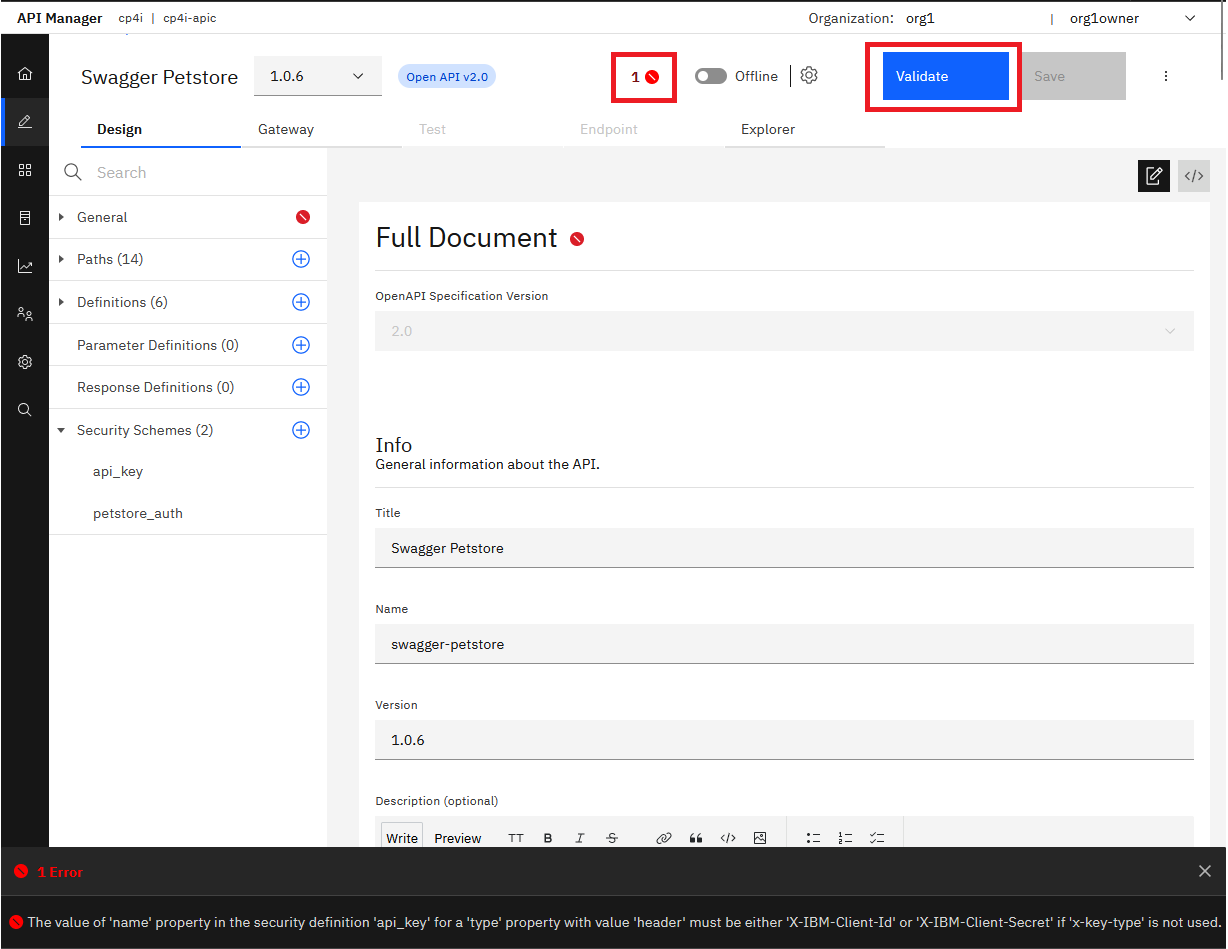Open the 1.0.6 version dropdown
Screen dimensions: 1228x949
(318, 76)
